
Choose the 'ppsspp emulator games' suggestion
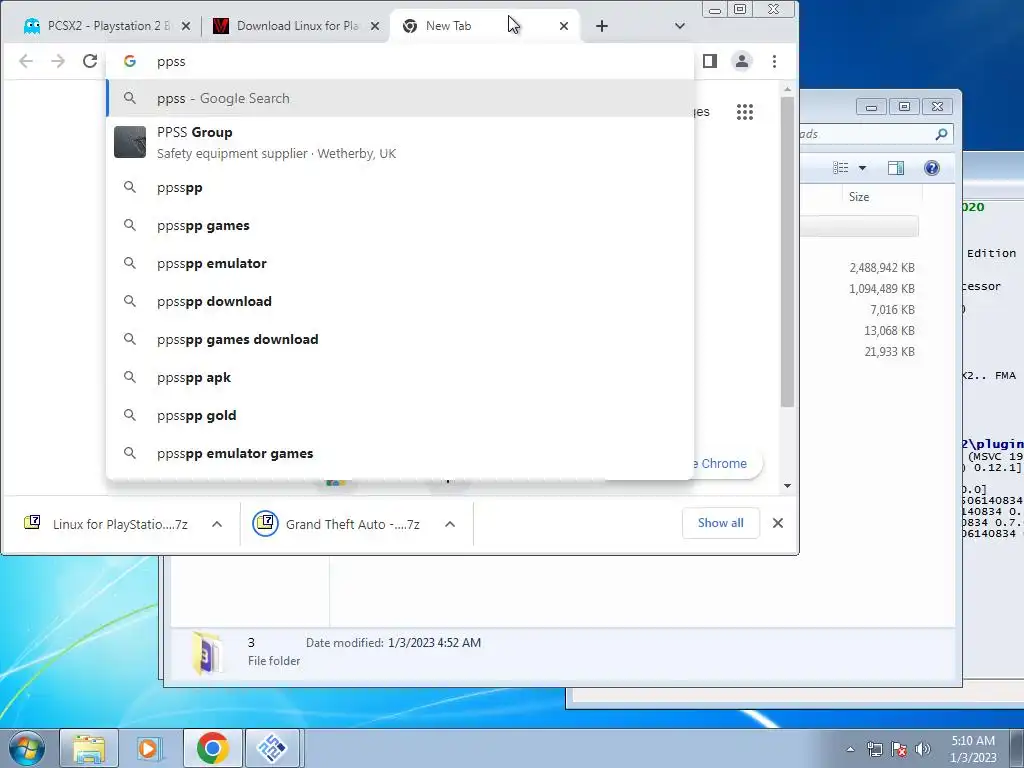coord(400,453)
